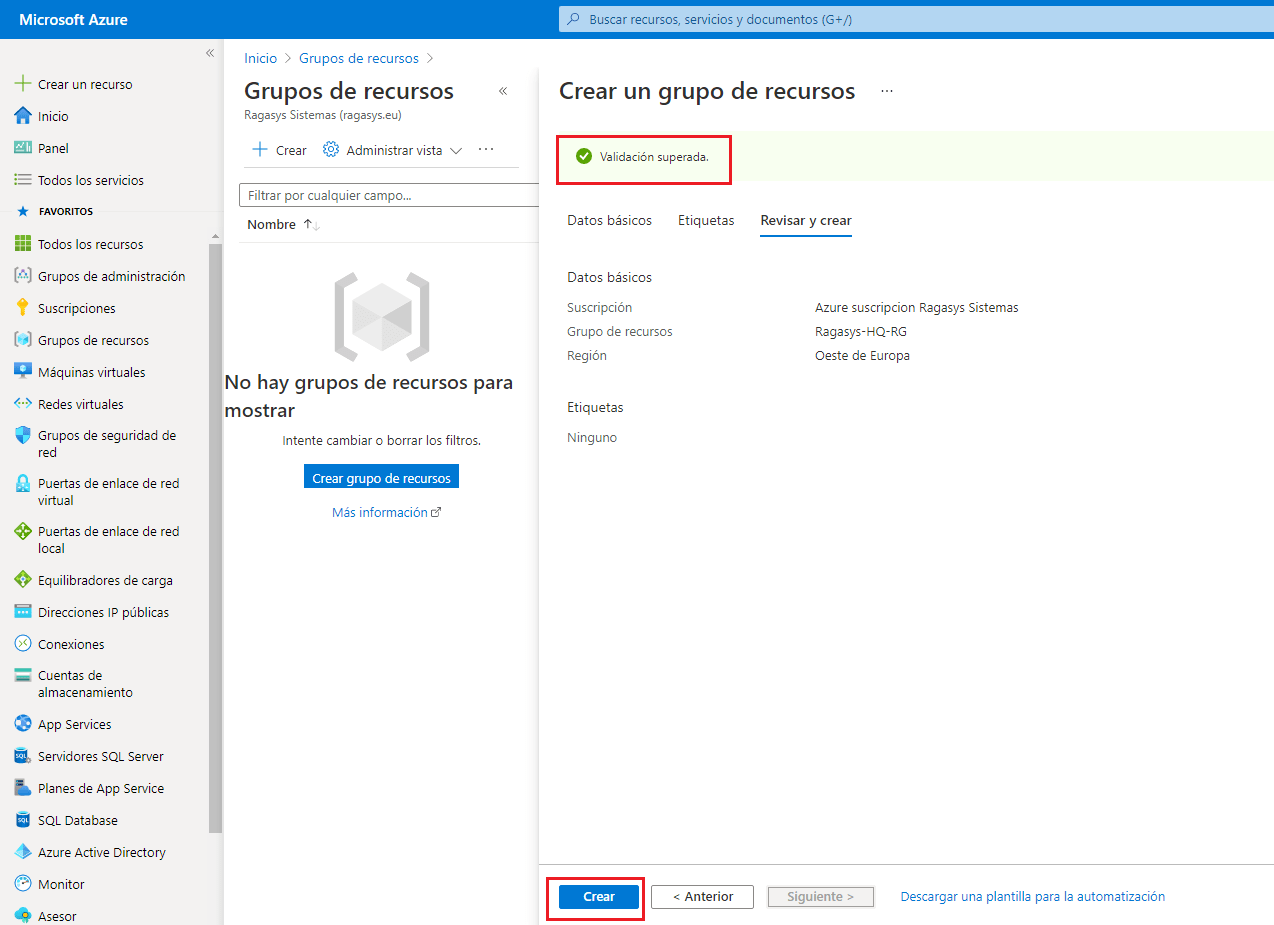The image size is (1274, 925).
Task: Click the disabled Siguiente button
Action: pos(821,897)
